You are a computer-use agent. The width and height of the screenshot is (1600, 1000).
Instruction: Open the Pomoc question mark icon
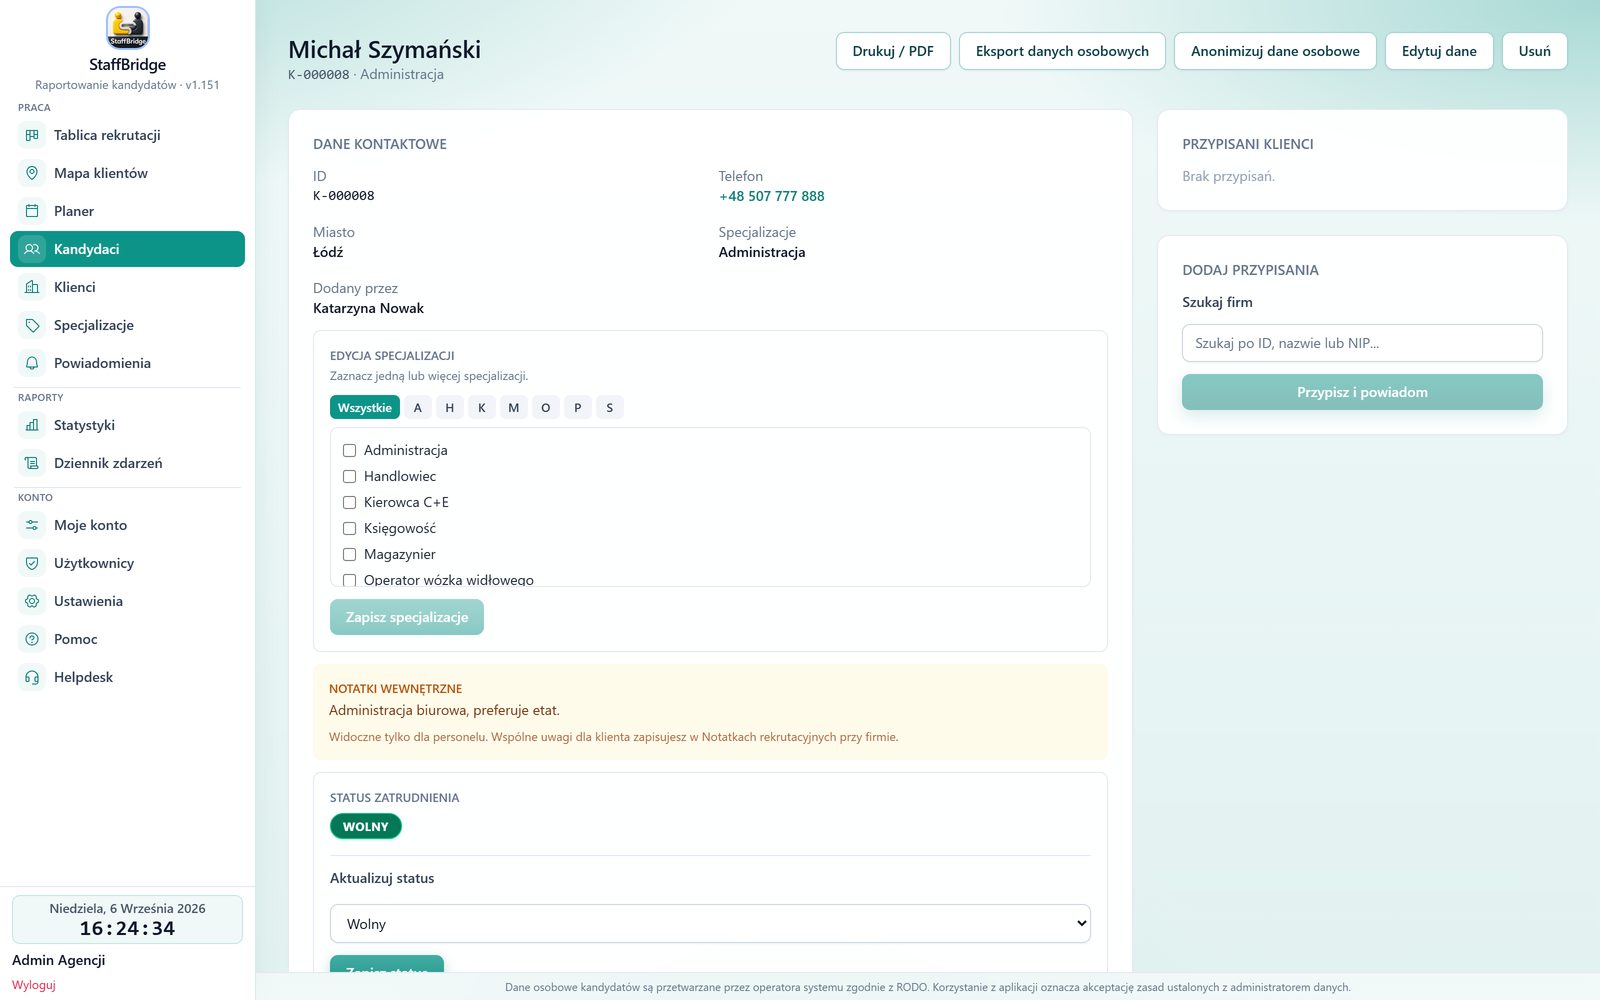click(32, 639)
